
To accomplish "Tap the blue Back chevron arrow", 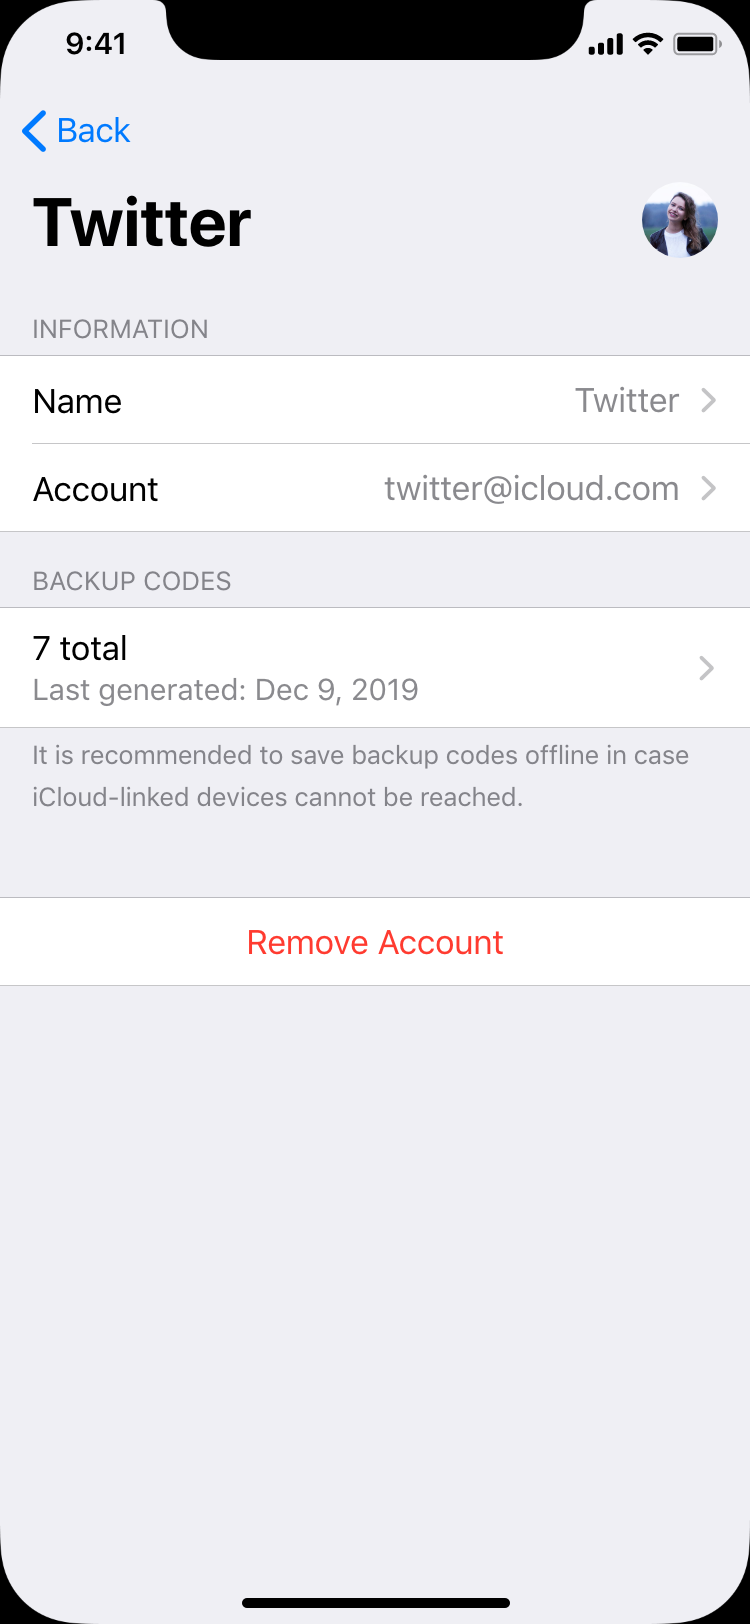I will pos(34,131).
